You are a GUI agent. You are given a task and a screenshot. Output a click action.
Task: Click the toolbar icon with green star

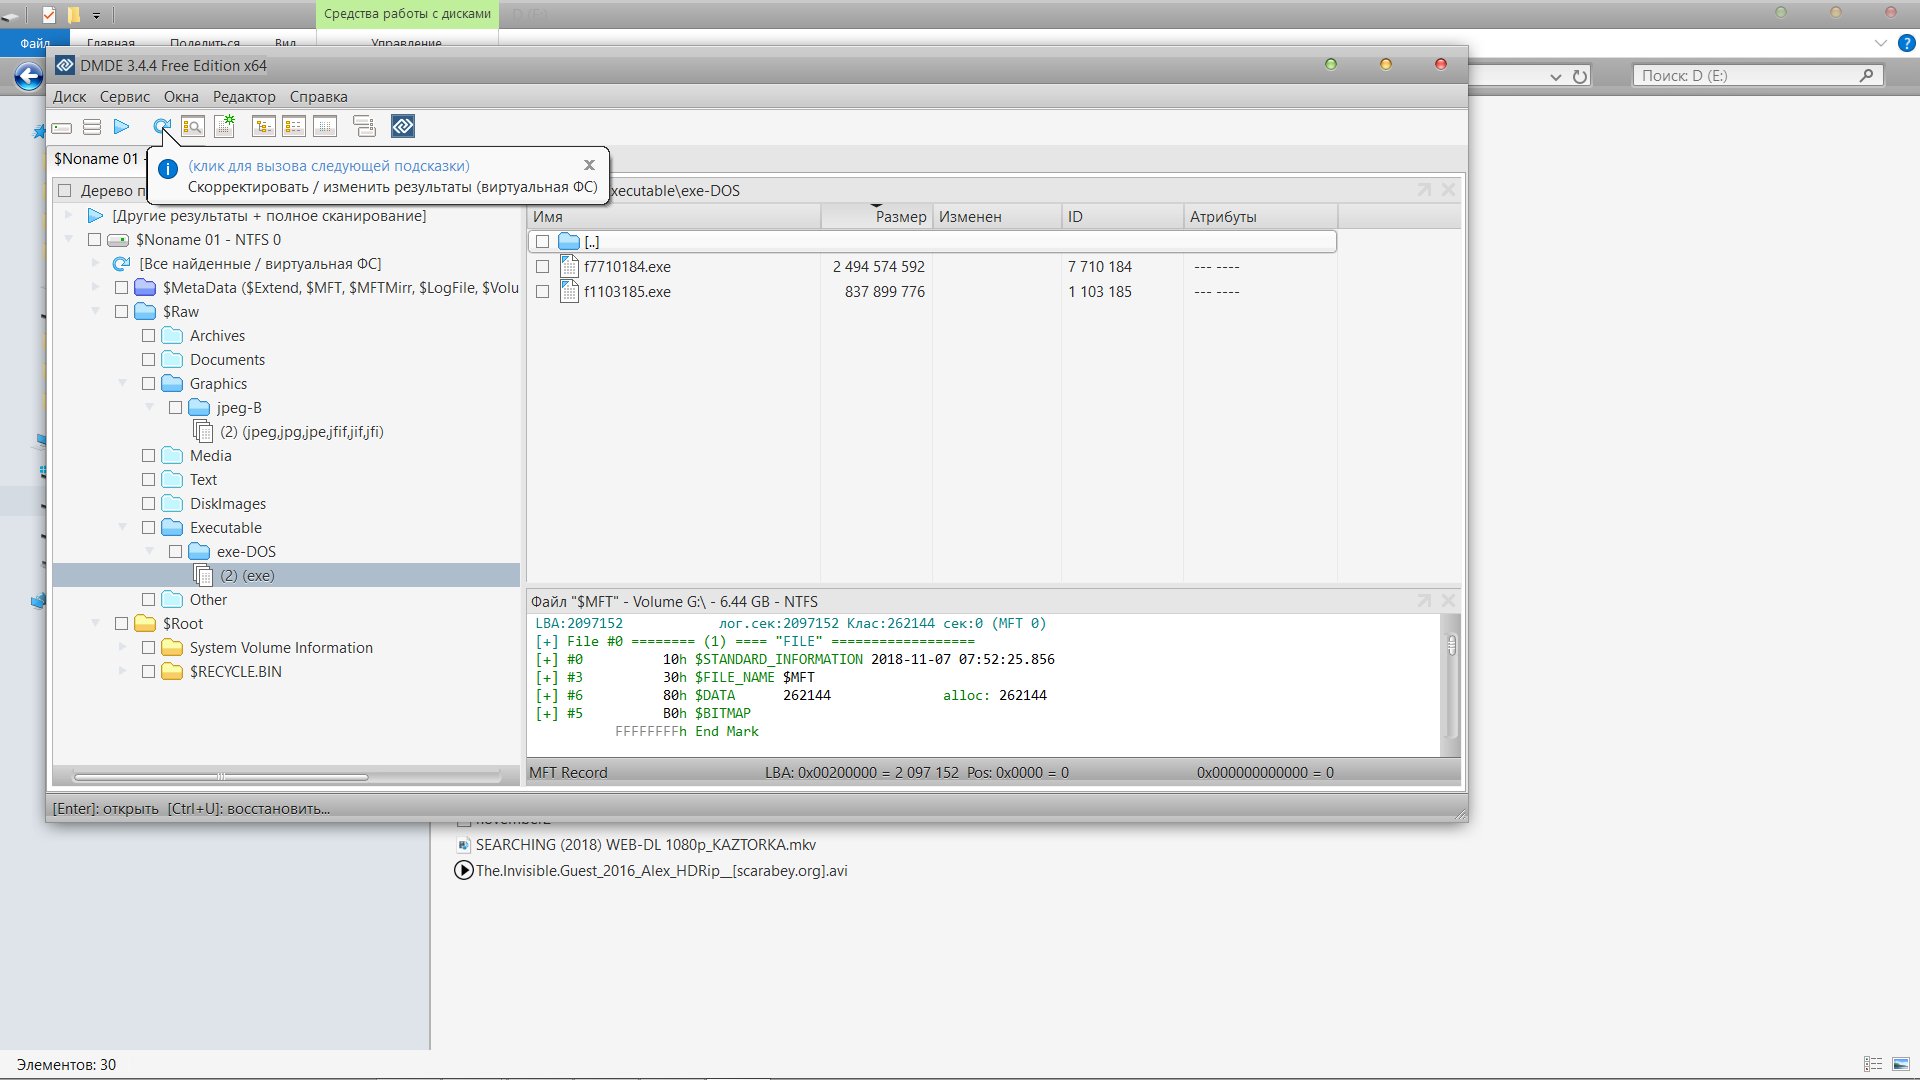coord(225,126)
